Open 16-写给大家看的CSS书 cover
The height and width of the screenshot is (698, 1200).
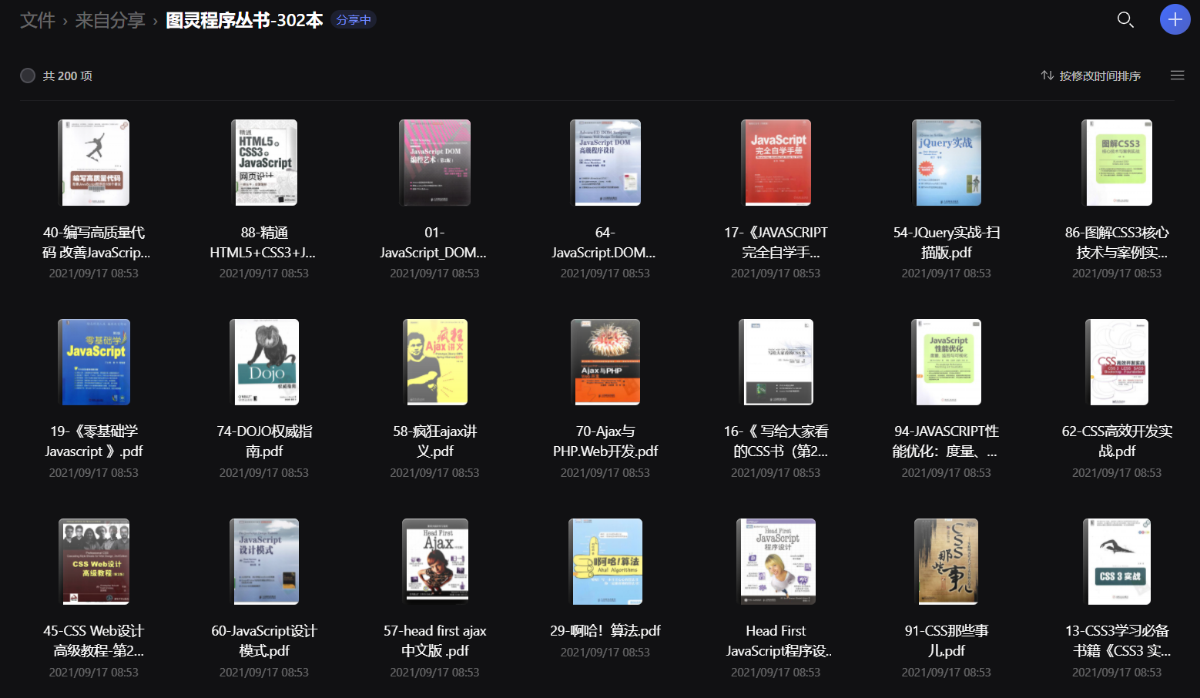pos(776,362)
